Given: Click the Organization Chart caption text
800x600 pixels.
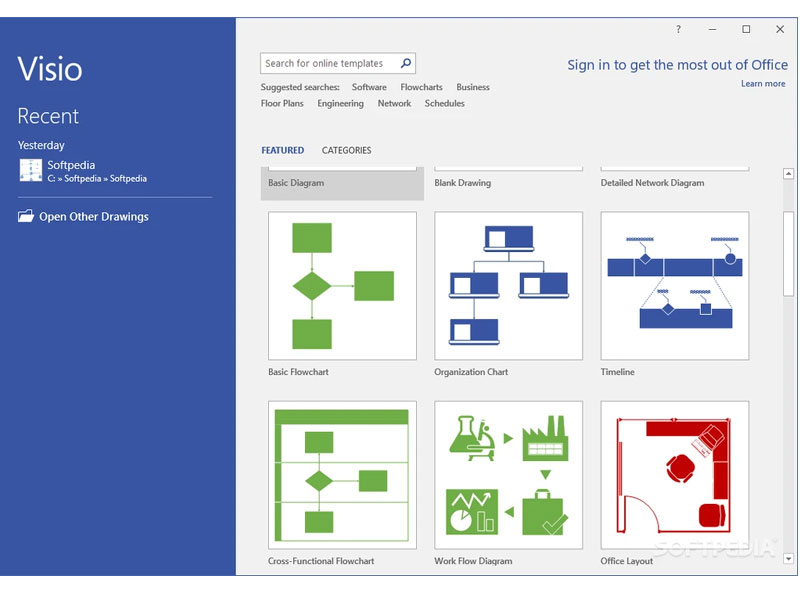Looking at the screenshot, I should tap(471, 372).
